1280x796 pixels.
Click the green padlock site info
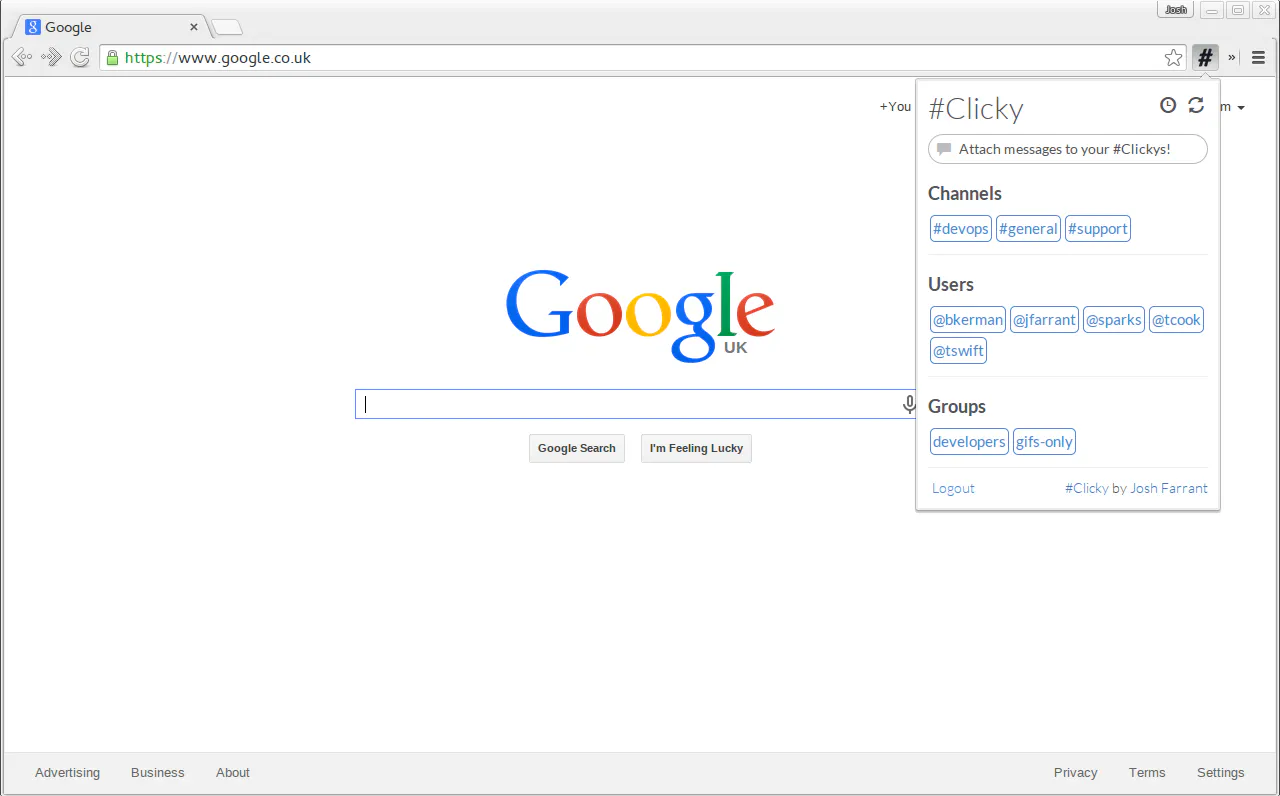(112, 58)
